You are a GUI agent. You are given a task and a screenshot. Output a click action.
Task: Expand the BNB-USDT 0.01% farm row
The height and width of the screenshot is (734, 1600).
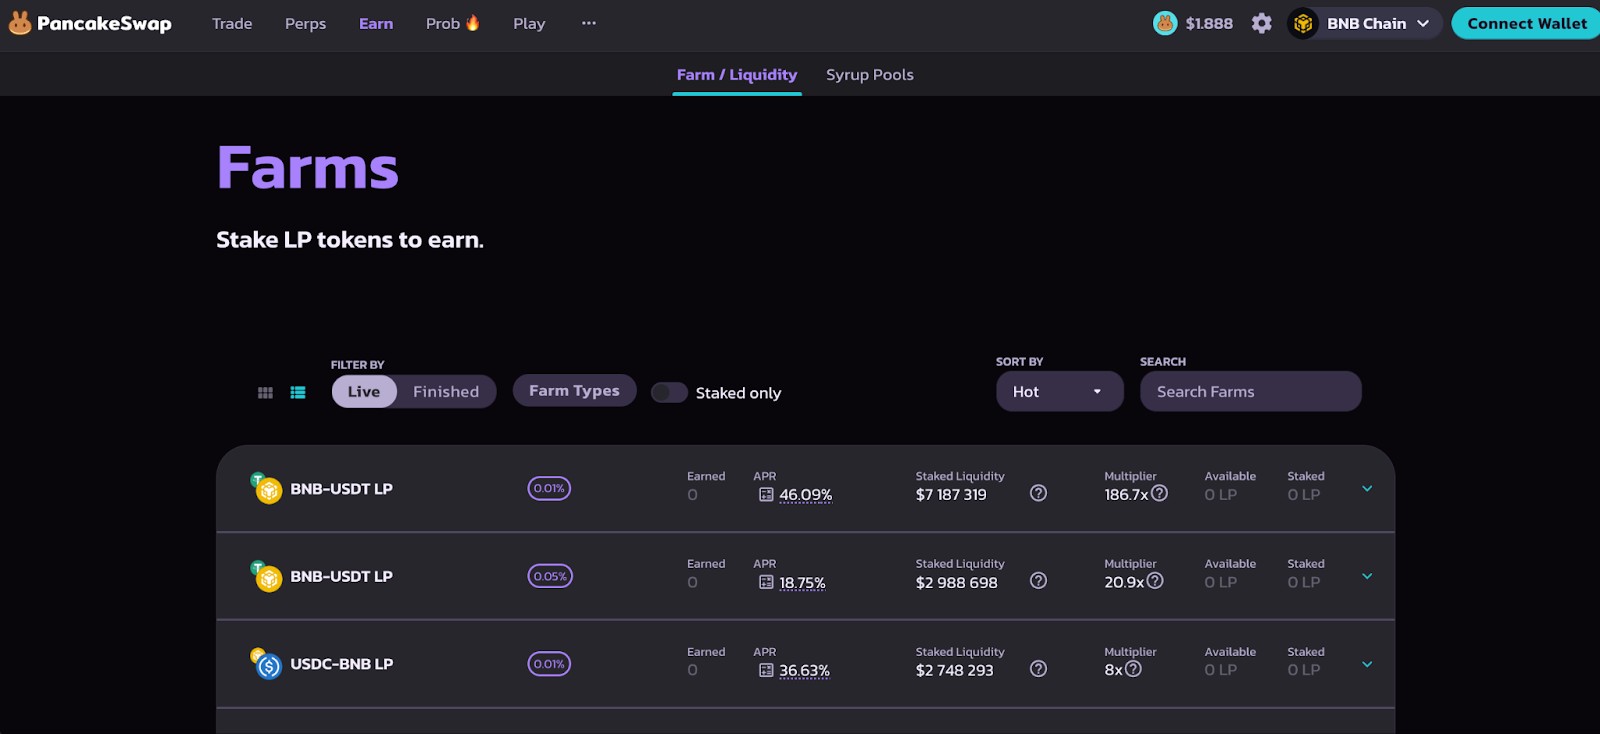pos(1367,489)
